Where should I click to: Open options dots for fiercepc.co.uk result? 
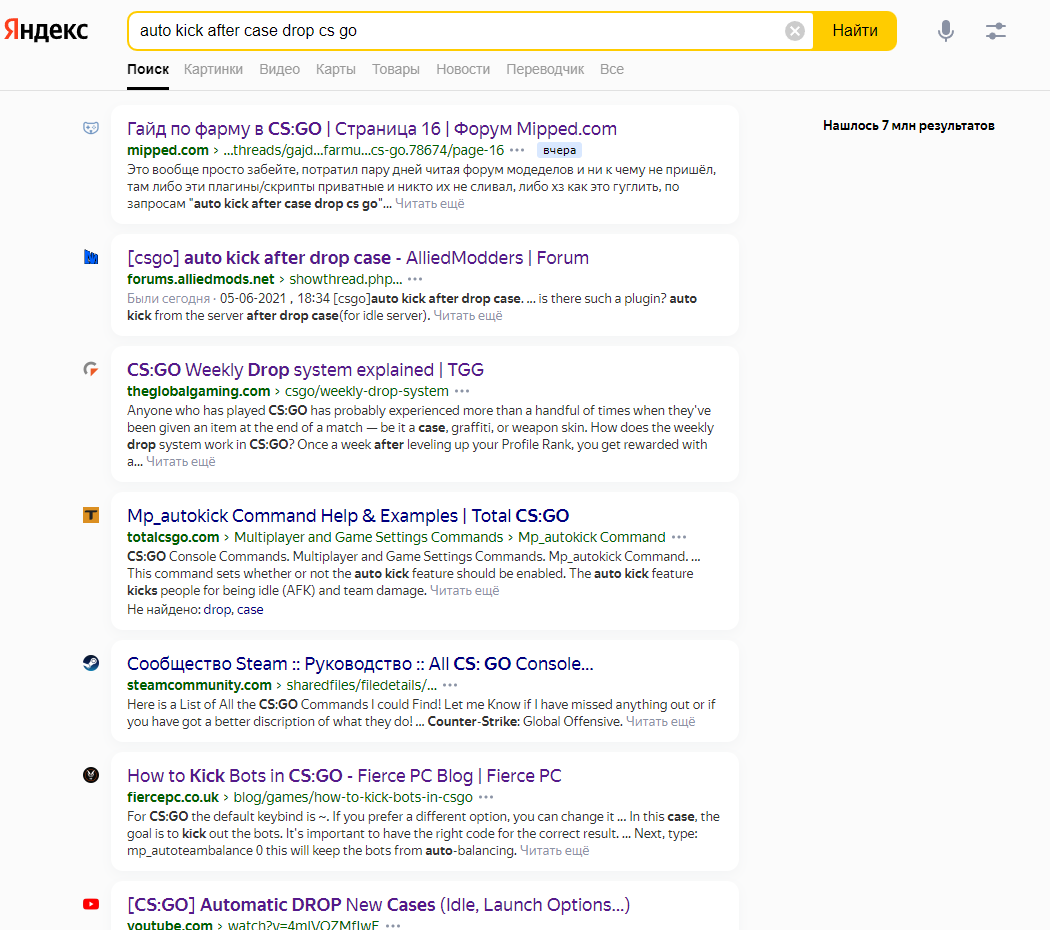point(486,797)
